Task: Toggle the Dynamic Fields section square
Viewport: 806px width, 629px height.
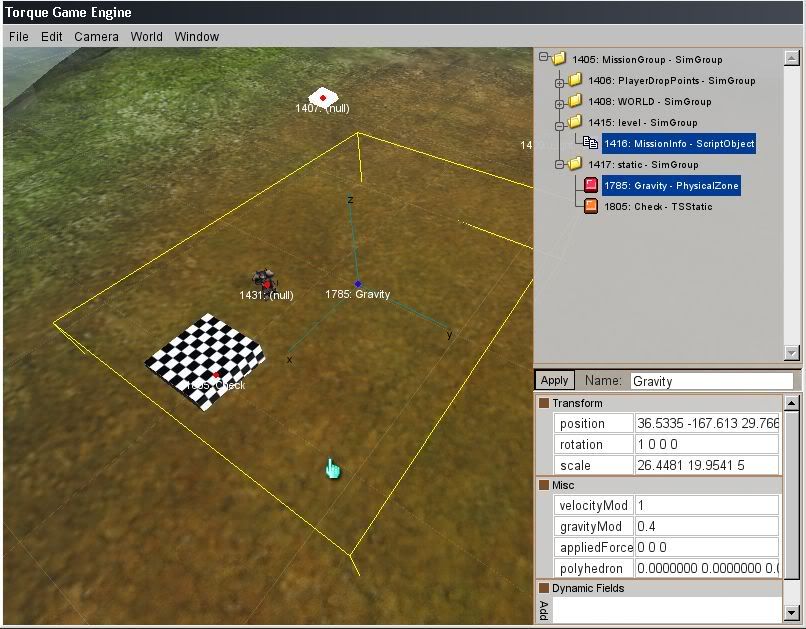Action: [544, 588]
